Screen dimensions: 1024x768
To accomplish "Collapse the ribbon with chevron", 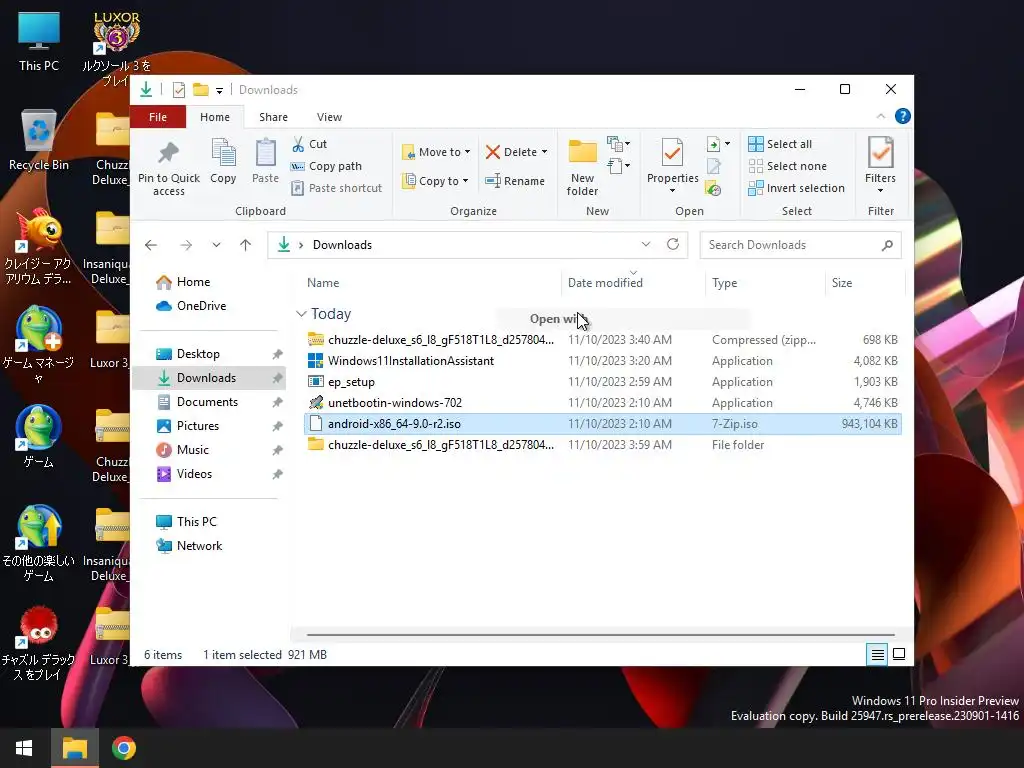I will [881, 116].
